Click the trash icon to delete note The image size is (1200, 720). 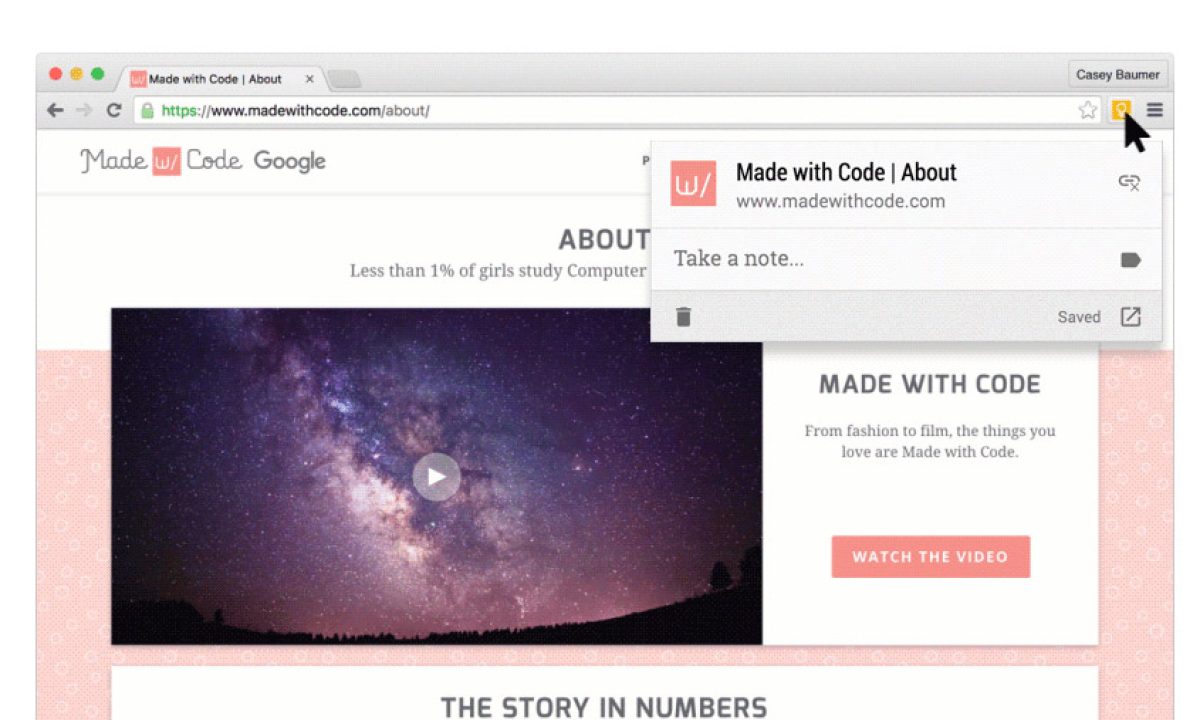(683, 317)
